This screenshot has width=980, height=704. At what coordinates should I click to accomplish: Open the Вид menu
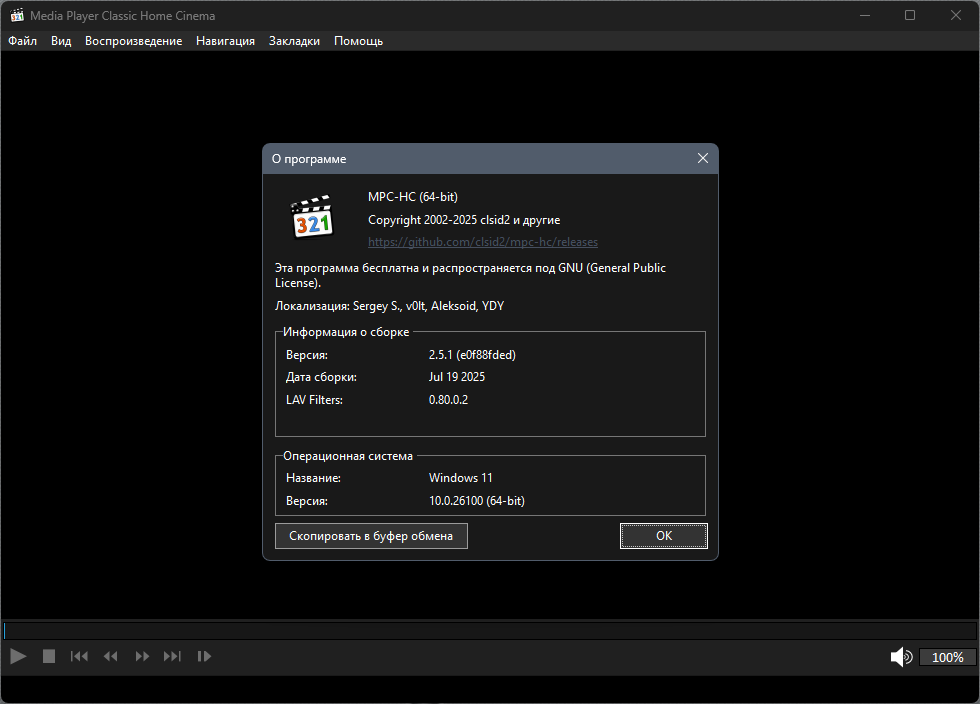61,41
